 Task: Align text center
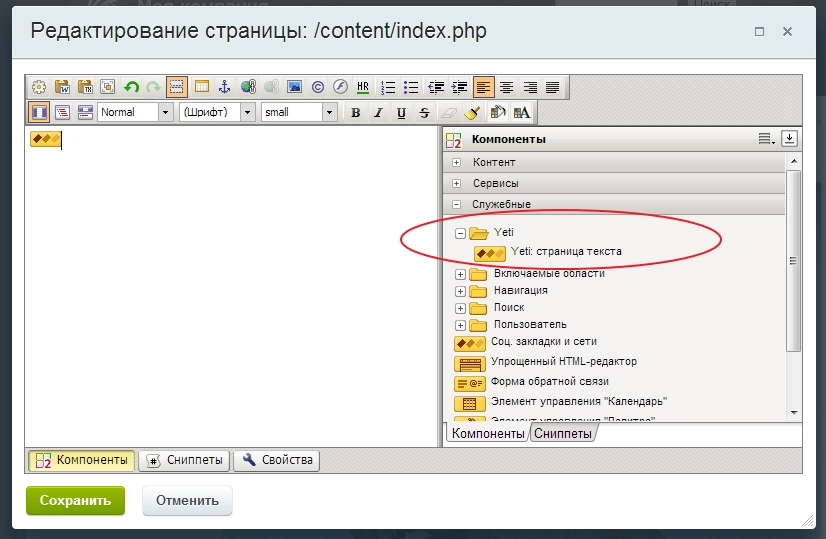click(506, 87)
